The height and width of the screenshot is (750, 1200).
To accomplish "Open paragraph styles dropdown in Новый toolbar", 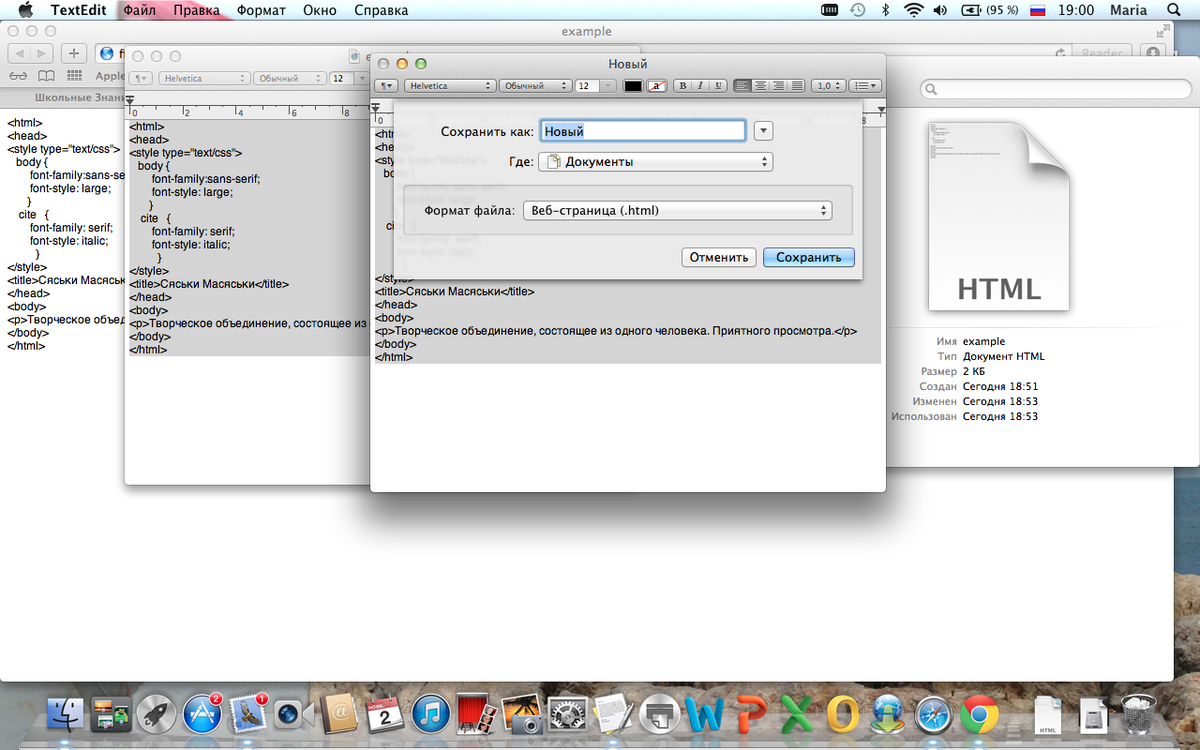I will coord(386,86).
